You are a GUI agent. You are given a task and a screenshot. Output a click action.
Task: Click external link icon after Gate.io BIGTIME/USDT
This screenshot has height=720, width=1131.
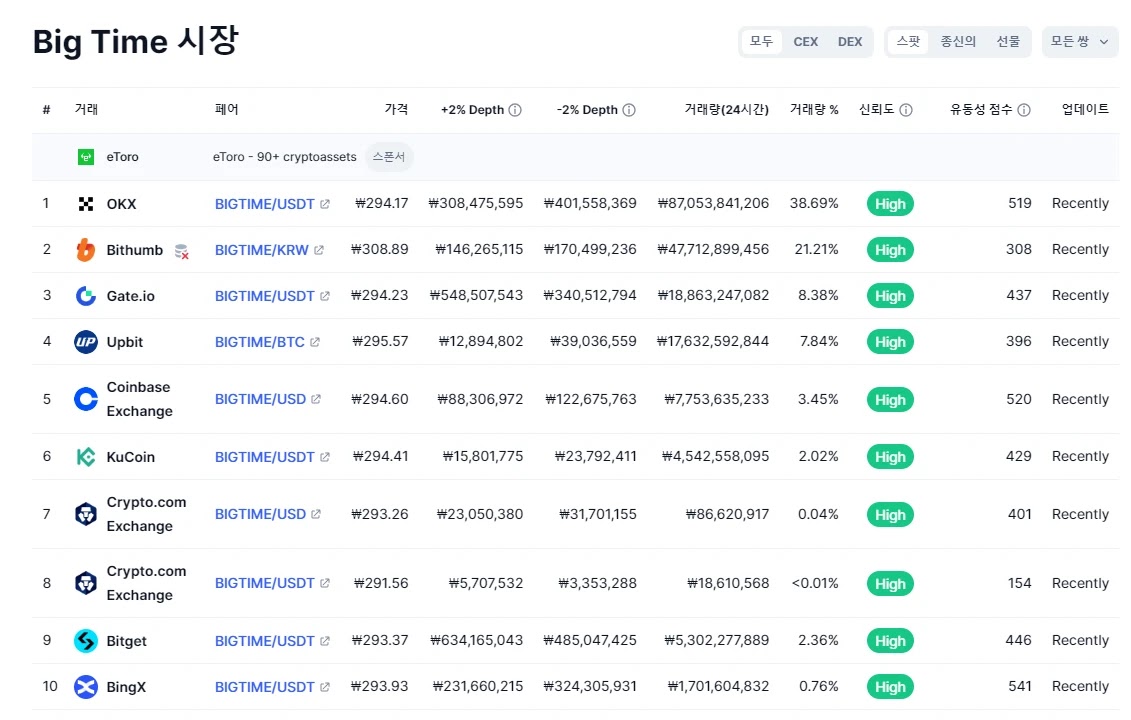coord(325,296)
